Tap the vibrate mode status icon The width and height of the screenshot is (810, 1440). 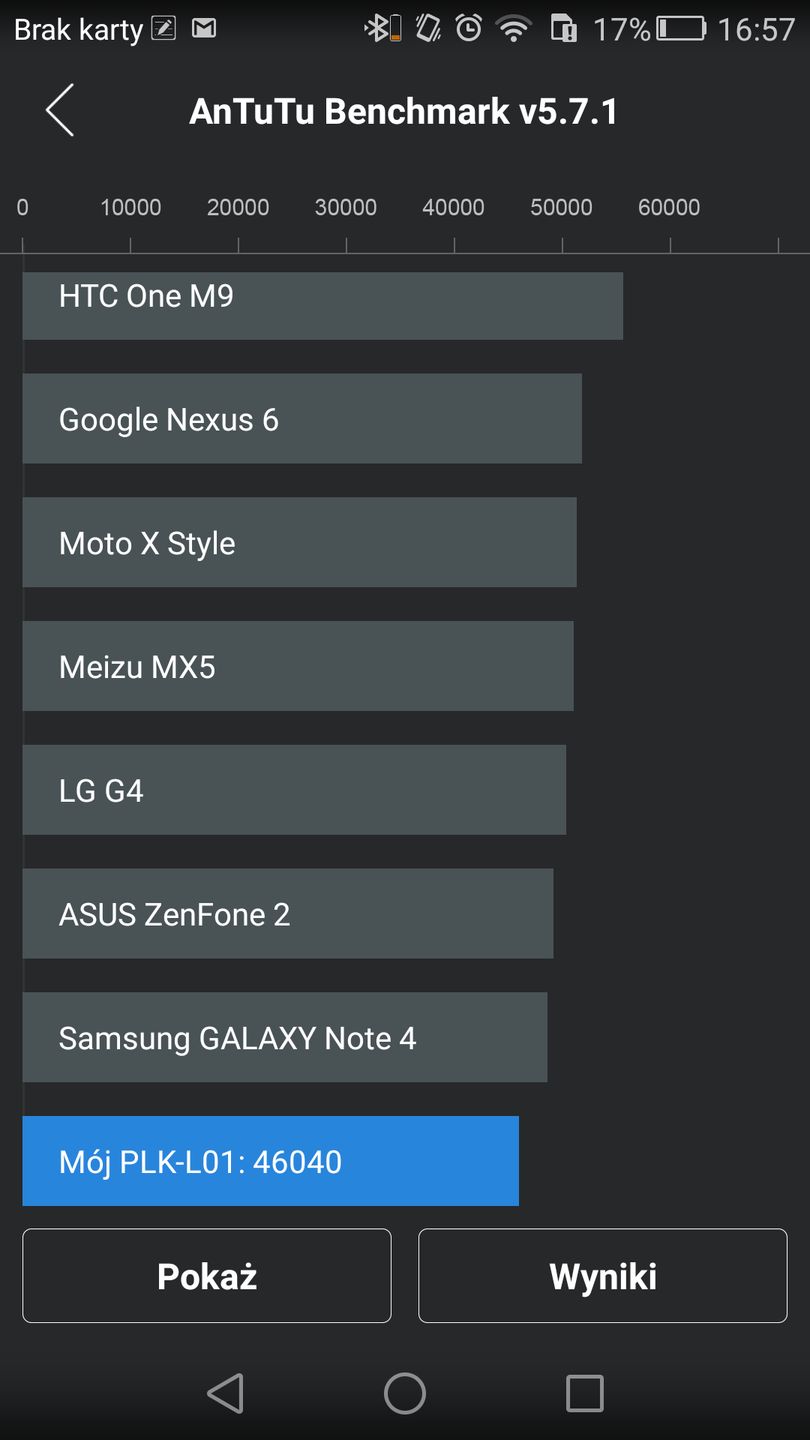(x=428, y=28)
